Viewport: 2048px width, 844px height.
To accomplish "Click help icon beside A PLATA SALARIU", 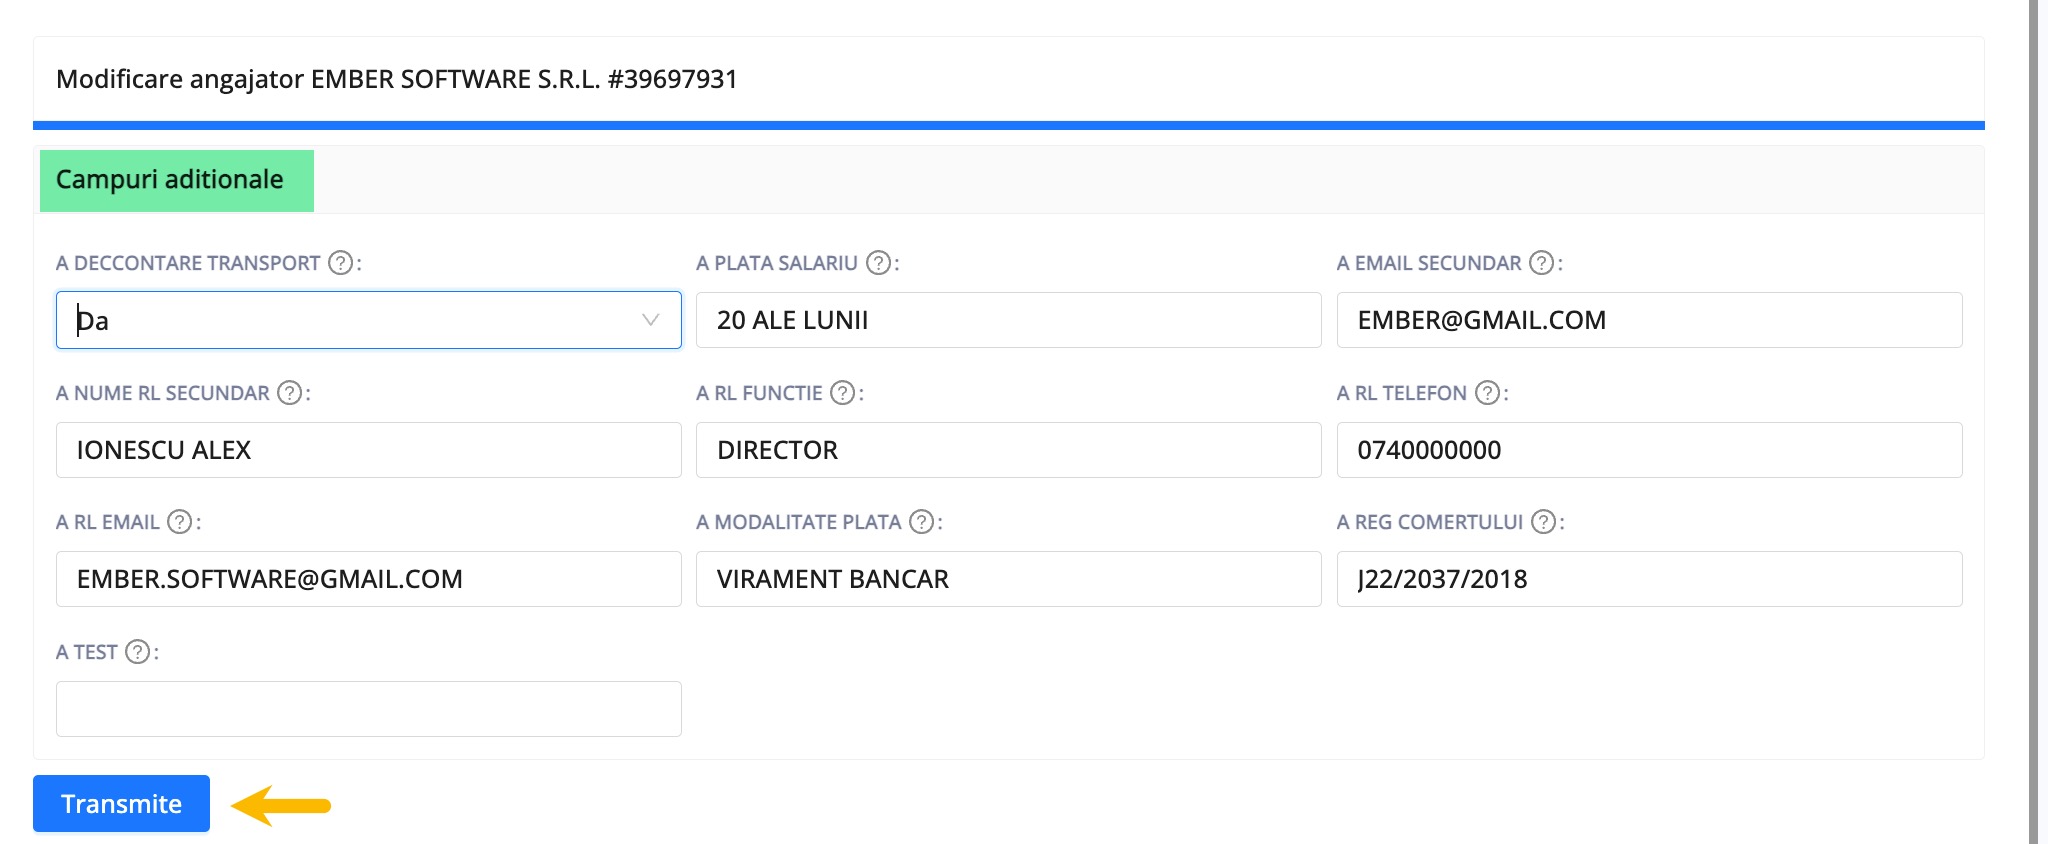I will tap(878, 263).
